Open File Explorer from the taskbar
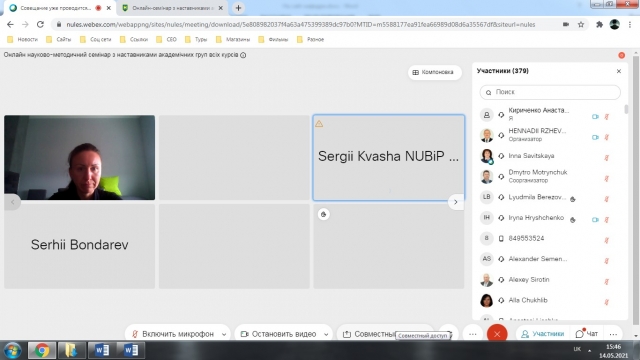The height and width of the screenshot is (360, 640). click(x=71, y=350)
